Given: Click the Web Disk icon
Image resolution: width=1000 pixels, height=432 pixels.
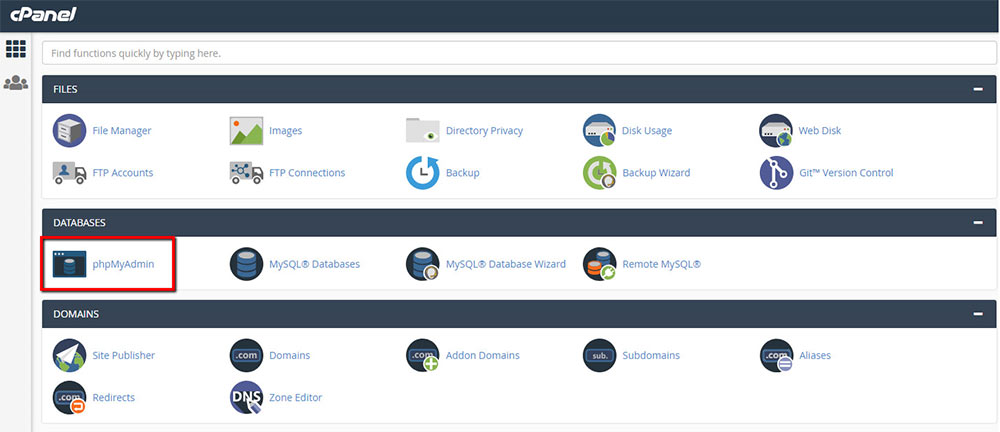Looking at the screenshot, I should point(776,131).
